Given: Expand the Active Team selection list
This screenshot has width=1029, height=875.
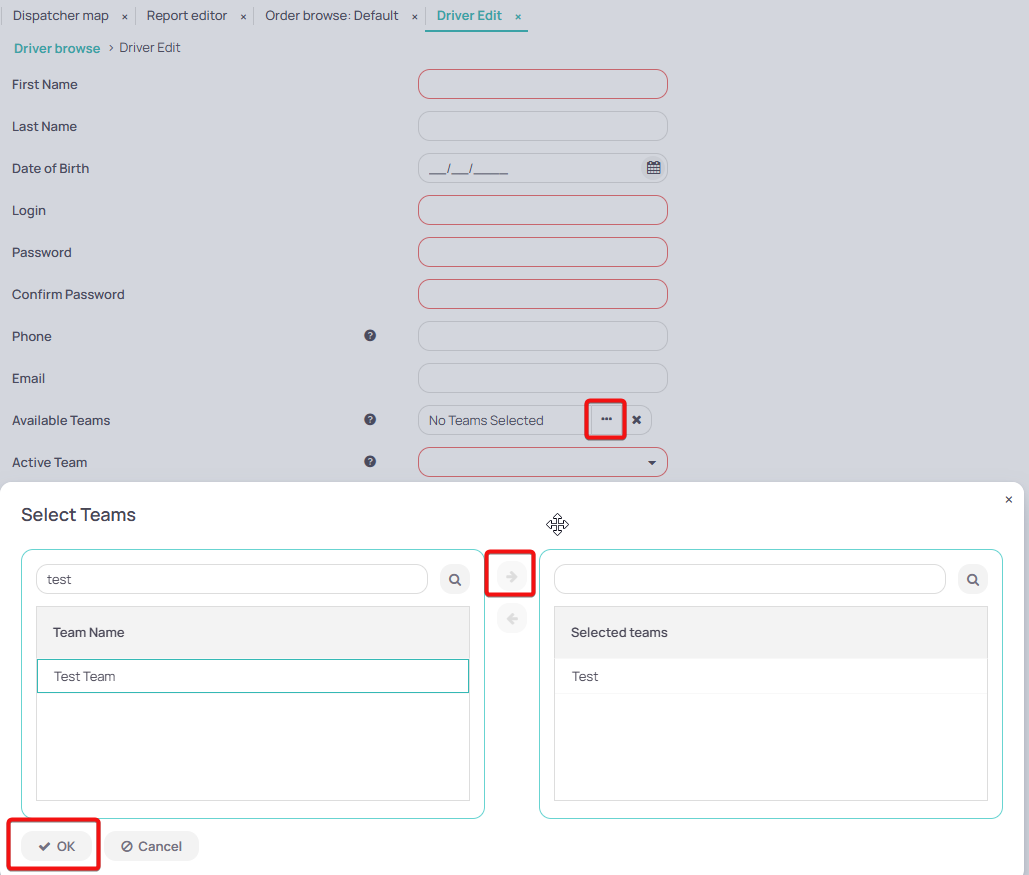Looking at the screenshot, I should pos(651,462).
